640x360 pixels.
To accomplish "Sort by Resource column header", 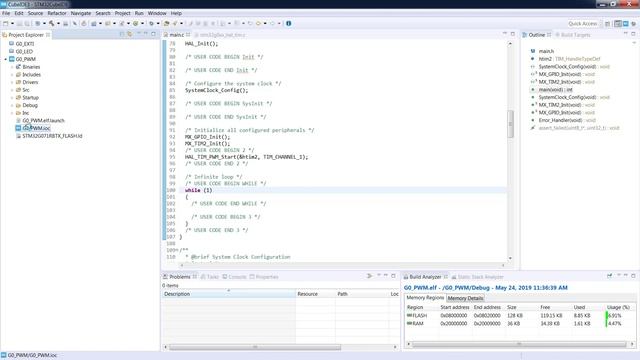I will point(315,294).
